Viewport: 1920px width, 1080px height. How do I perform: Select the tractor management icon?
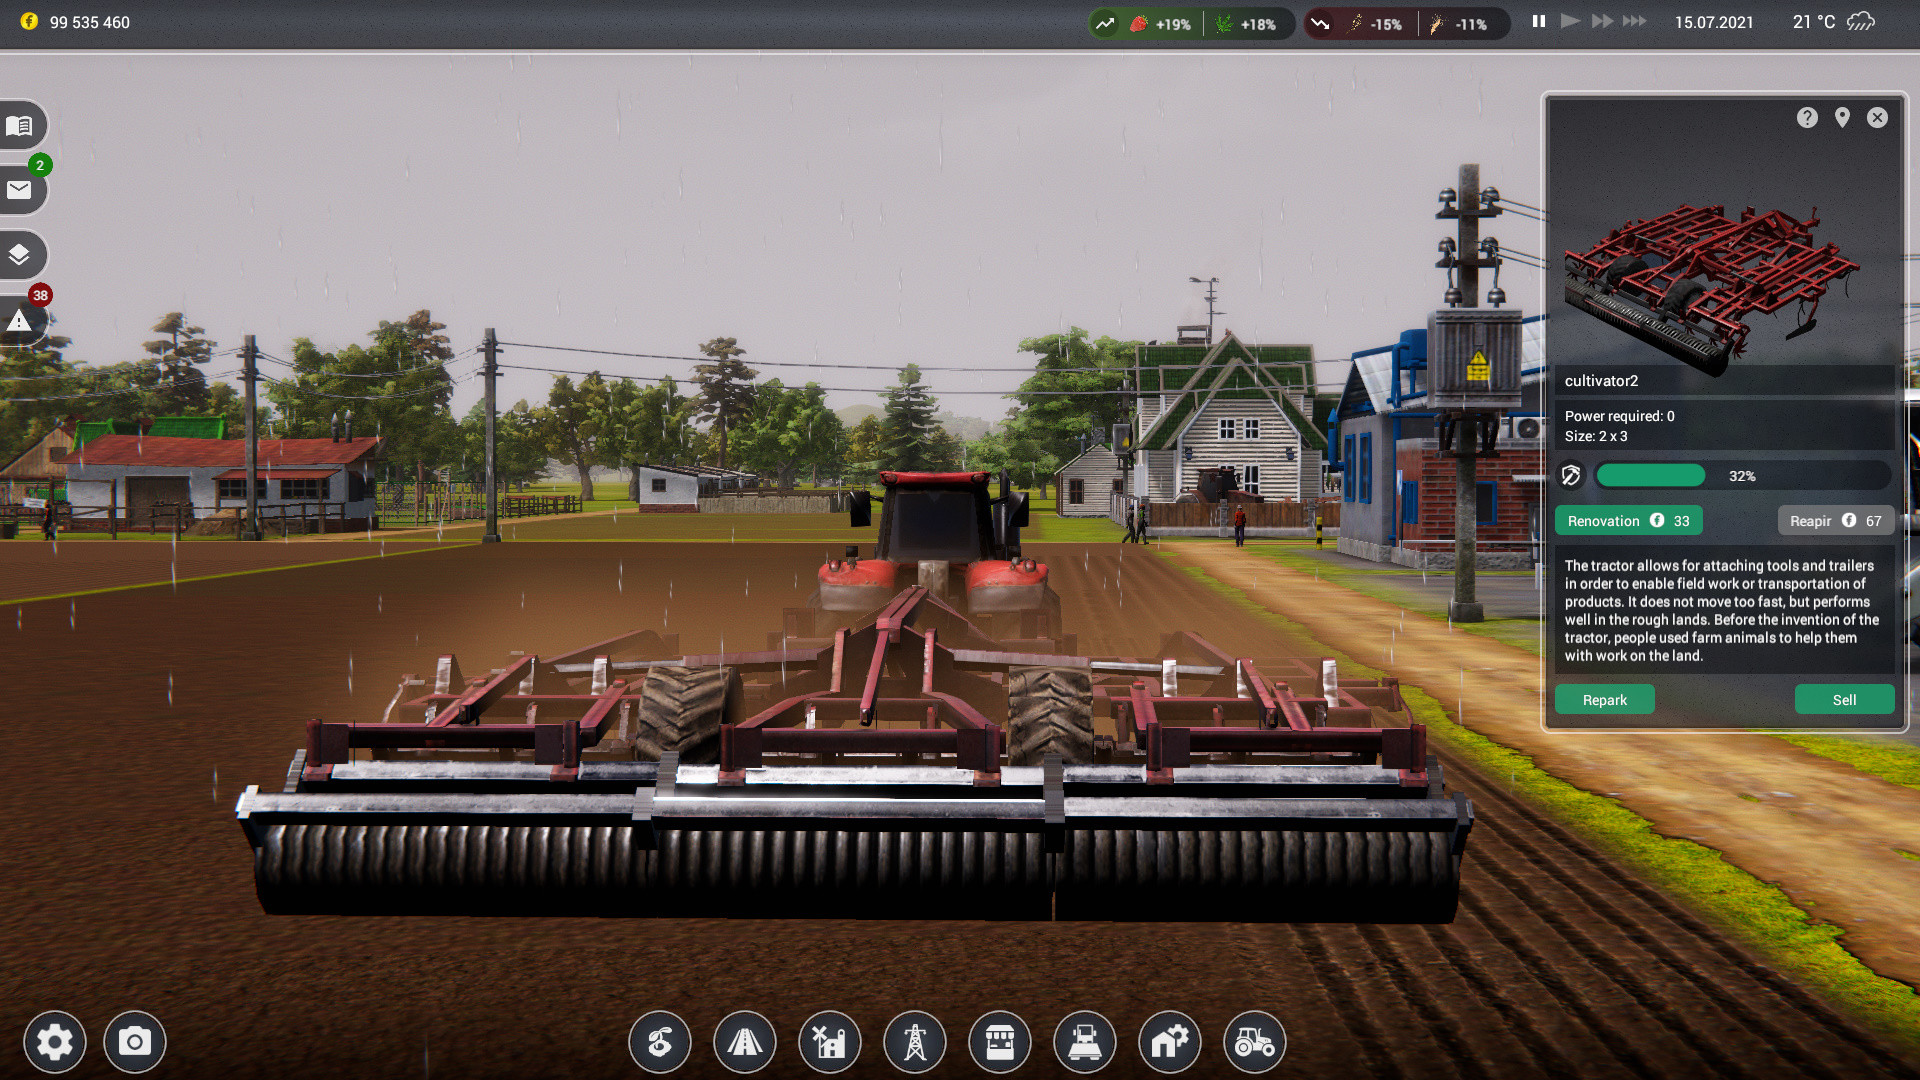point(1255,1042)
